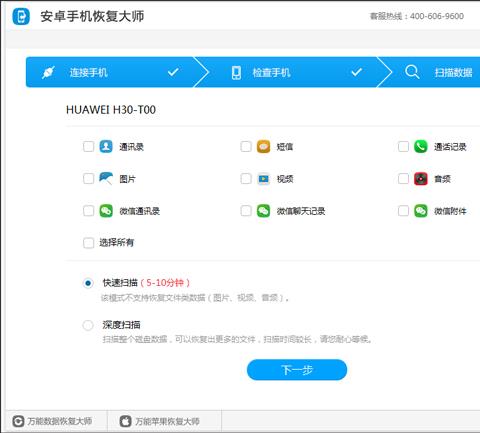The width and height of the screenshot is (480, 433).
Task: Click the magnifier icon for 扫描数据
Action: pyautogui.click(x=412, y=72)
